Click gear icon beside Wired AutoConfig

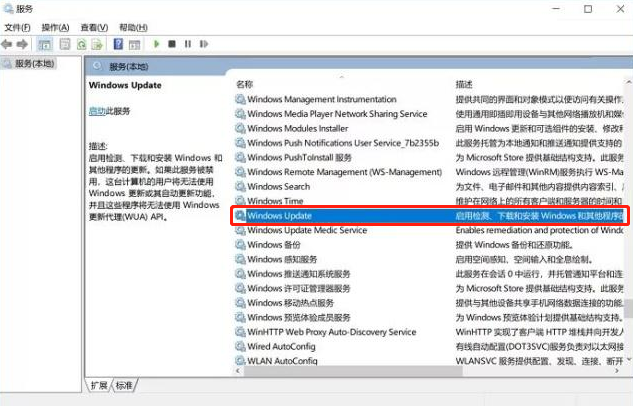point(240,346)
